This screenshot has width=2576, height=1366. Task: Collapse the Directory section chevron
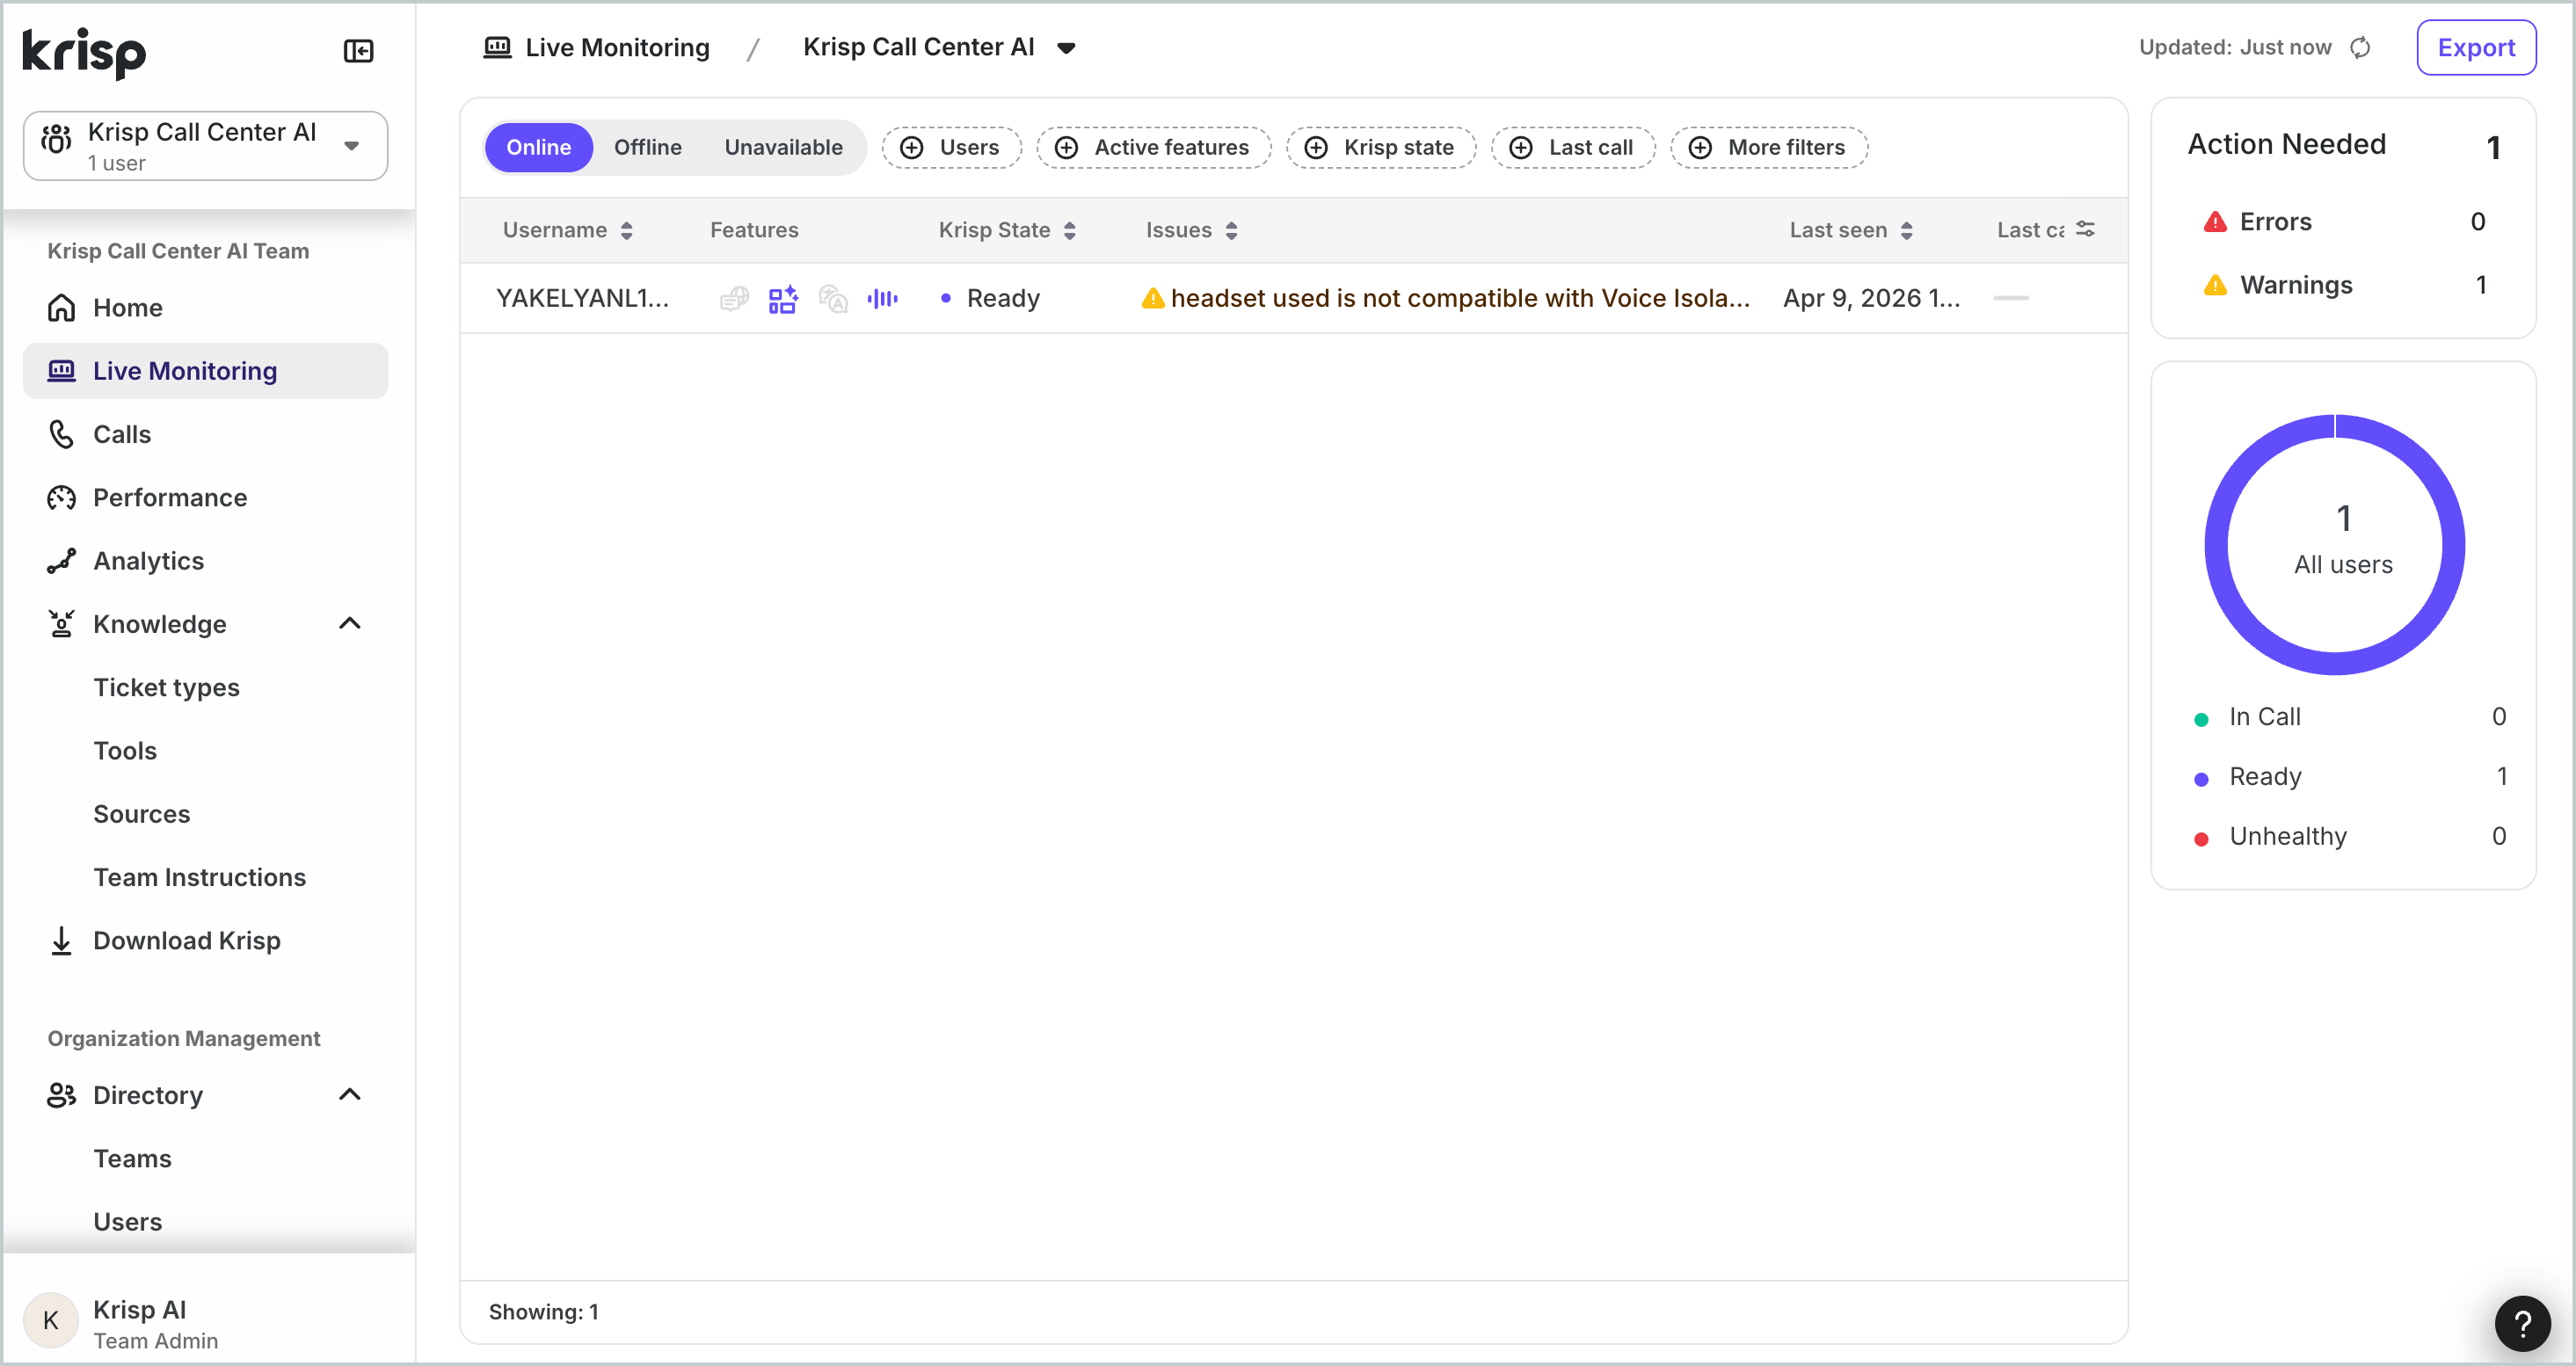[x=349, y=1095]
